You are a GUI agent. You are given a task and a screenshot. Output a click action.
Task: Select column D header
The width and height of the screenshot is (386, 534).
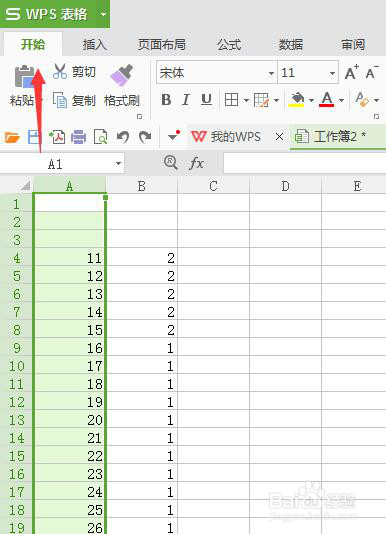(x=285, y=186)
